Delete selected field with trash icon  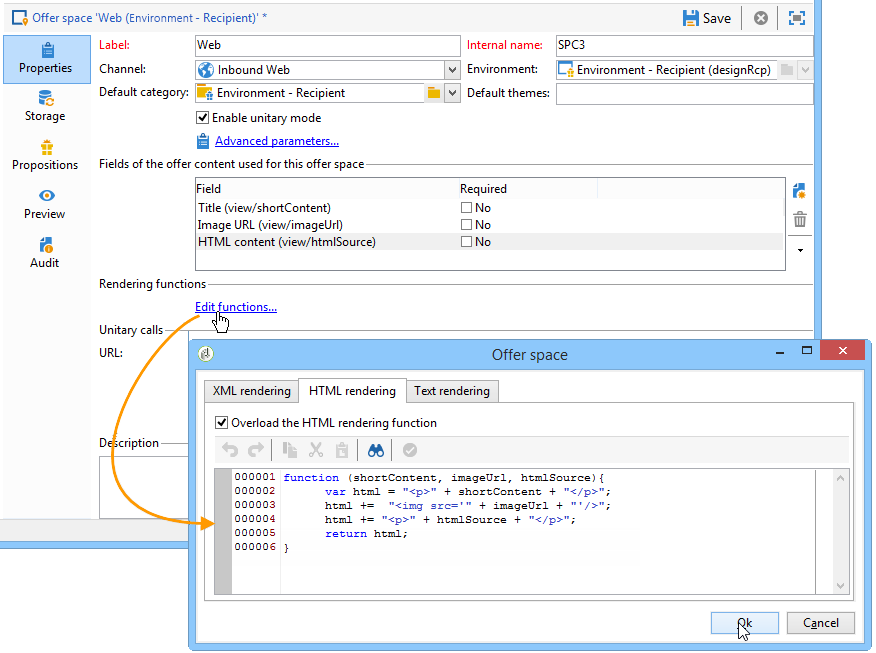point(800,220)
